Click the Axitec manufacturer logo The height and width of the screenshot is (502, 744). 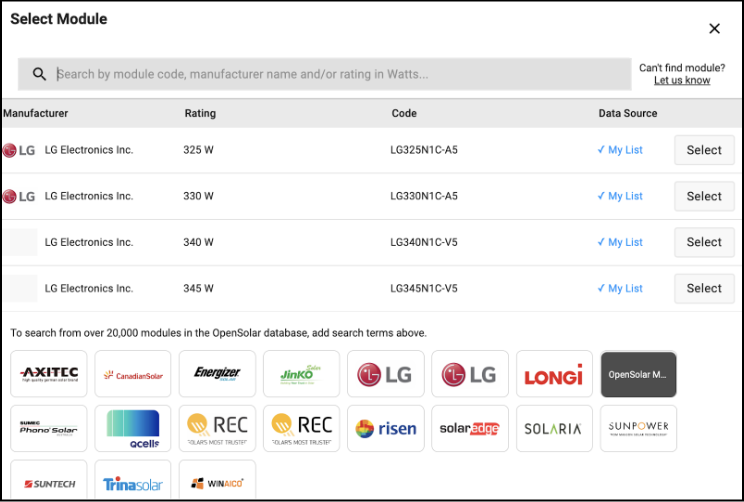(x=49, y=374)
